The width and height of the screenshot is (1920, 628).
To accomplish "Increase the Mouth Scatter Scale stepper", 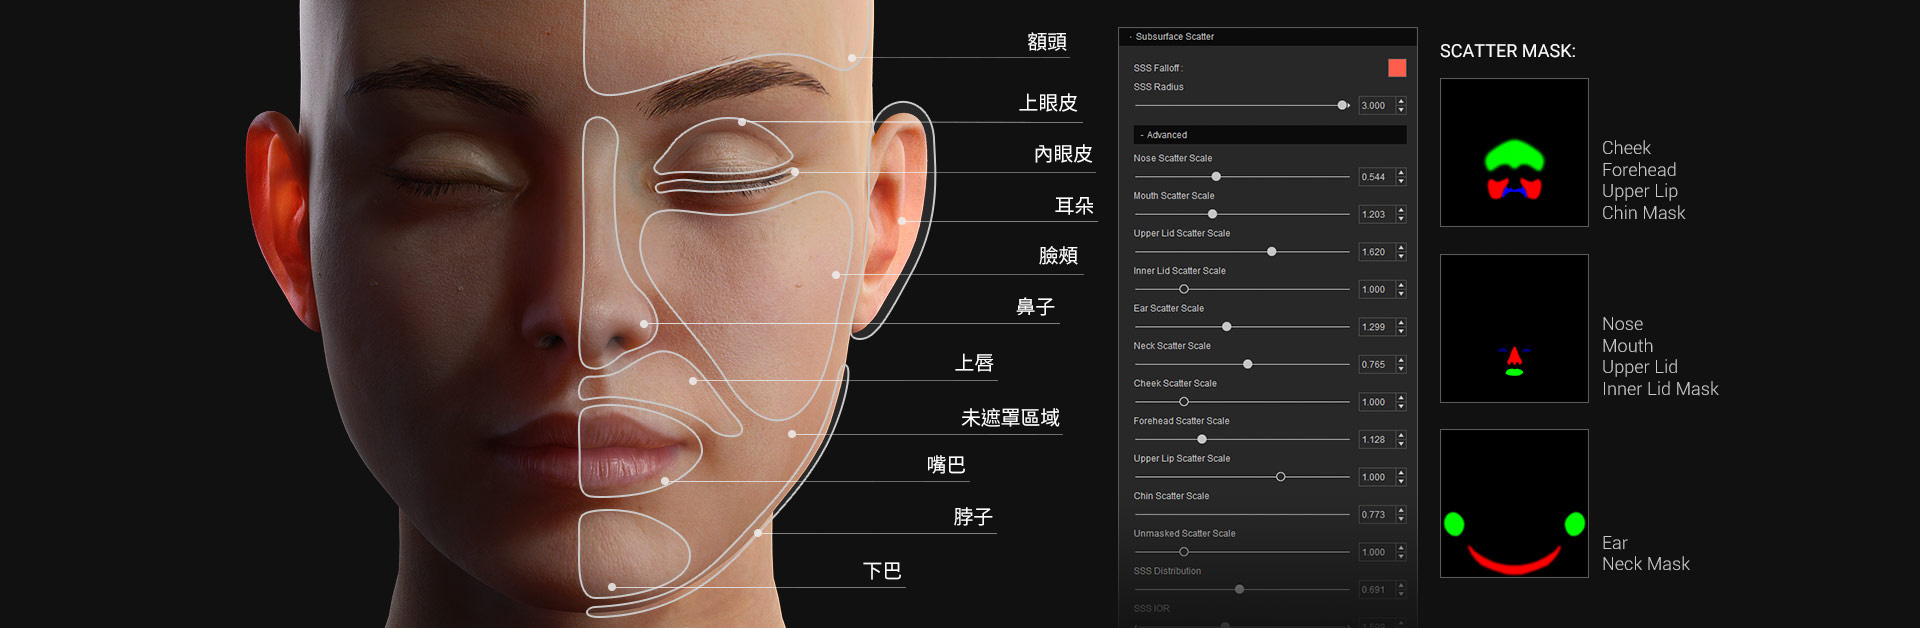I will pyautogui.click(x=1401, y=210).
